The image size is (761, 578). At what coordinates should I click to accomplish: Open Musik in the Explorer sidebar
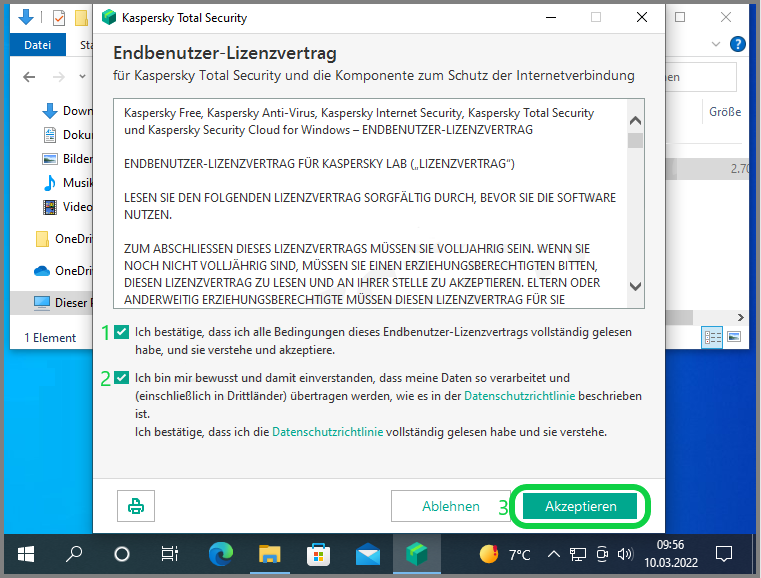click(68, 182)
